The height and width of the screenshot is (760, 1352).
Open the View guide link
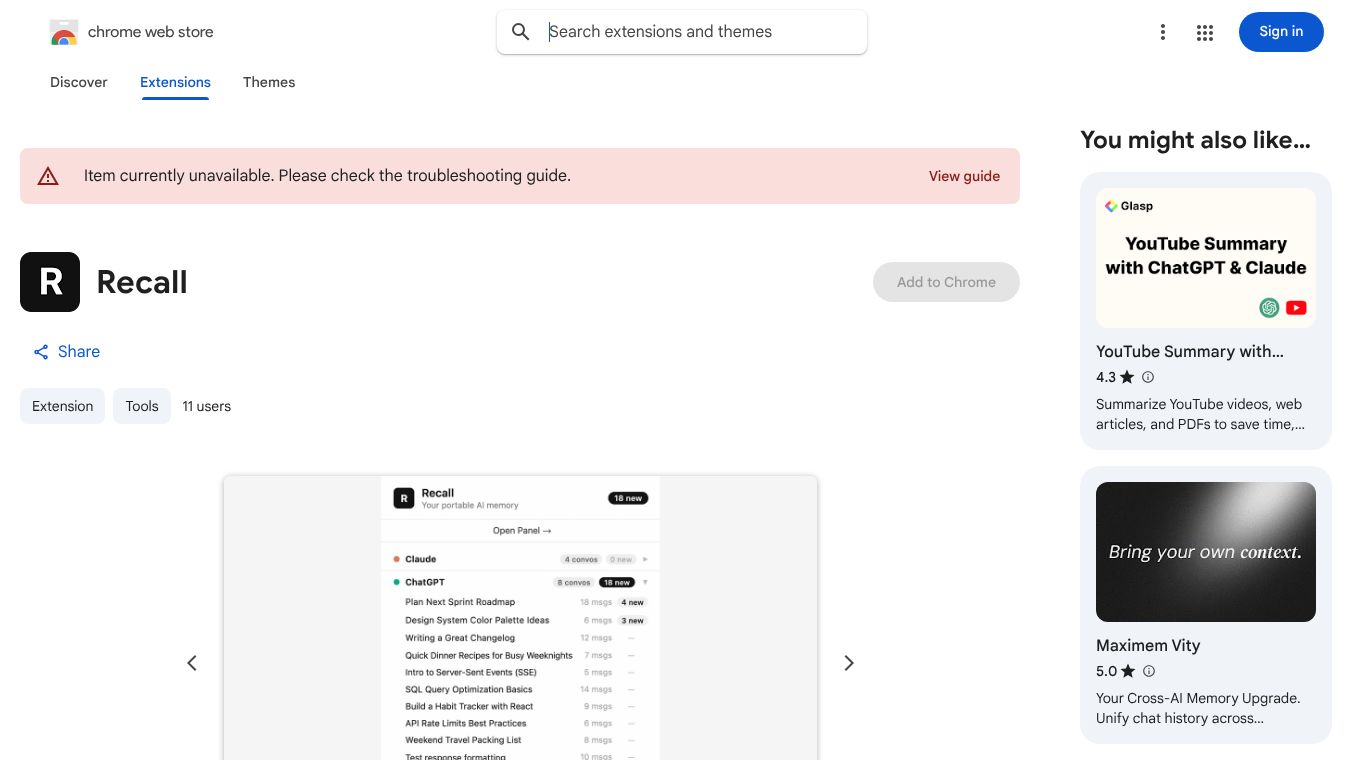[x=964, y=176]
